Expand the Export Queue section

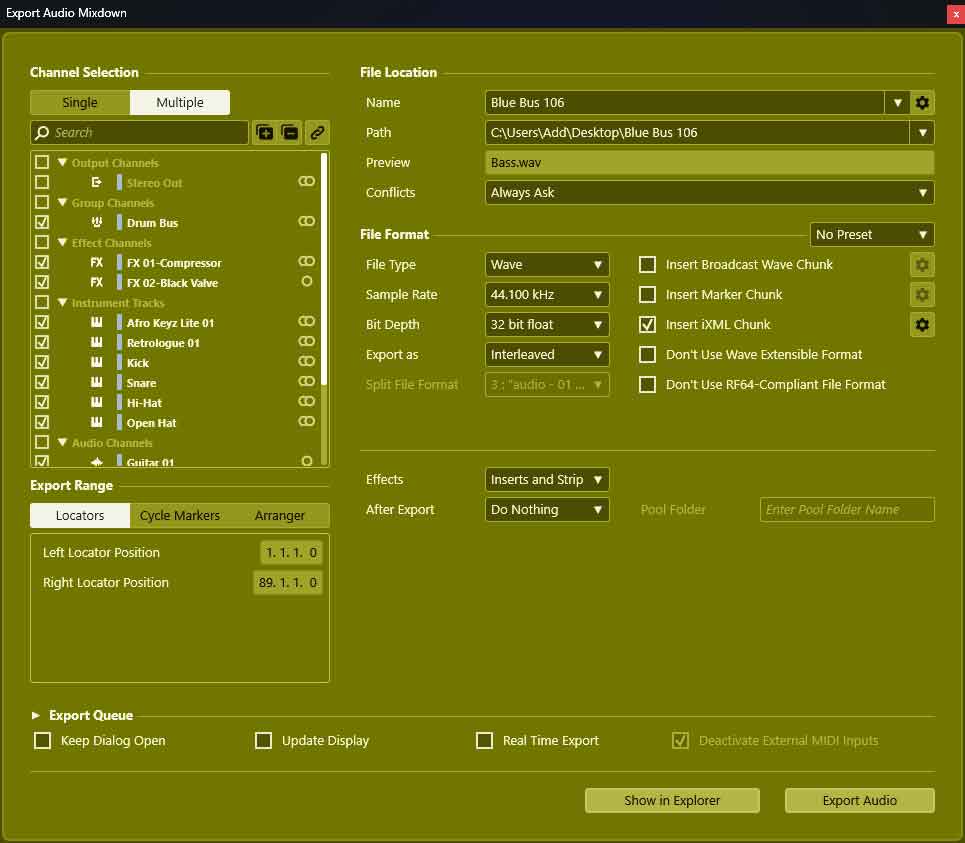[37, 715]
